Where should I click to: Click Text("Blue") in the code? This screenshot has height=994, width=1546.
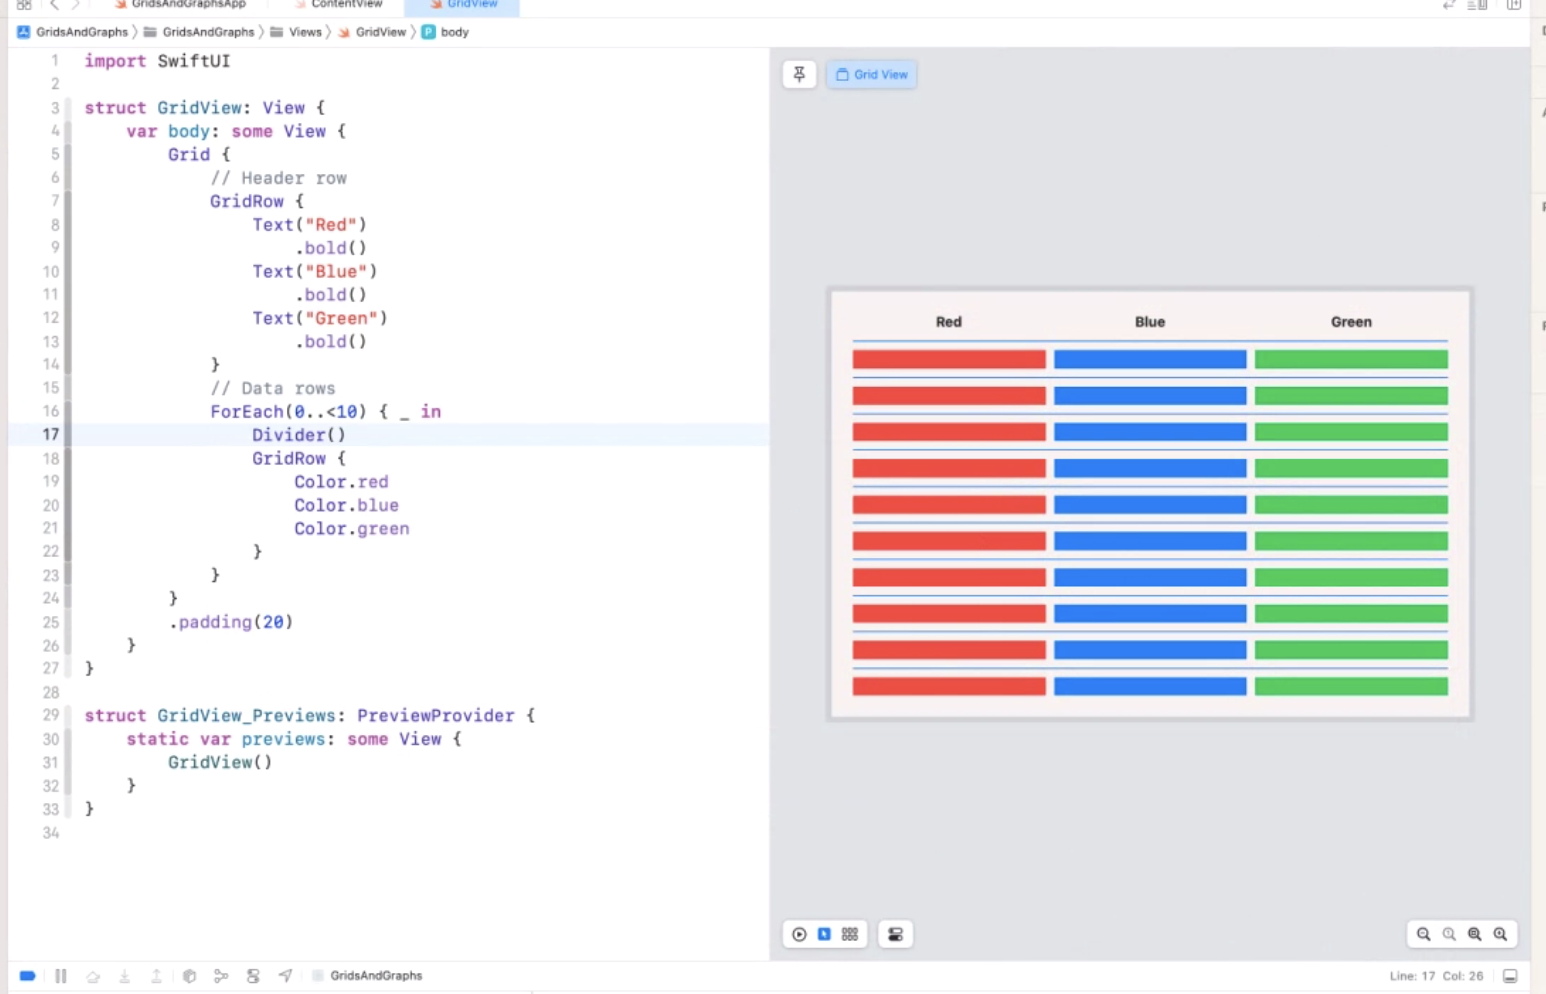314,272
